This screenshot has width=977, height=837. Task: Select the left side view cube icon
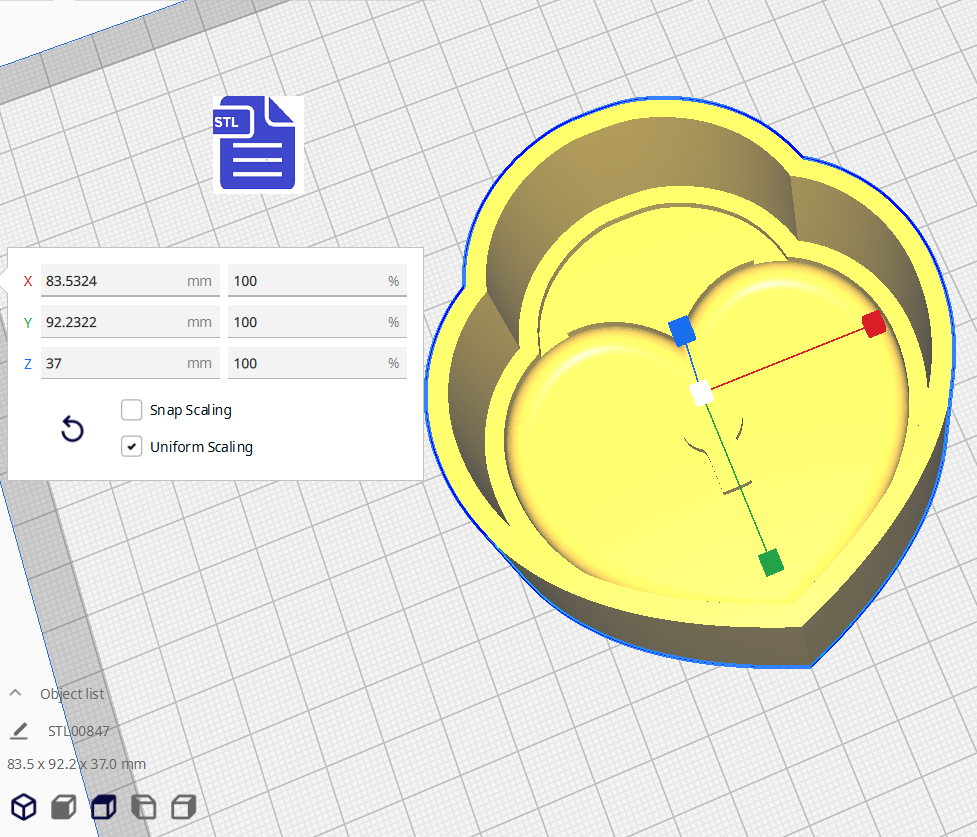(x=144, y=806)
